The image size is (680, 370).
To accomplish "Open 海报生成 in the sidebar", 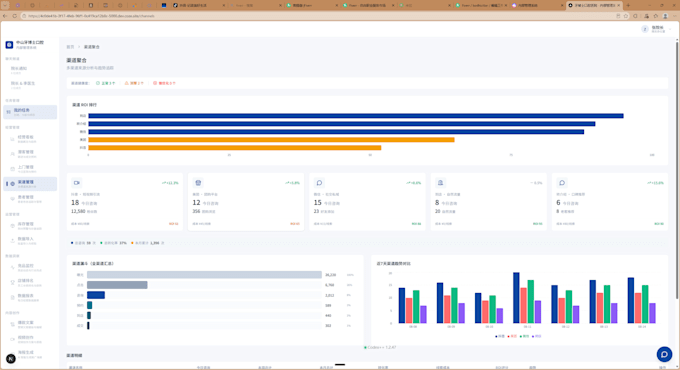I will (x=30, y=354).
